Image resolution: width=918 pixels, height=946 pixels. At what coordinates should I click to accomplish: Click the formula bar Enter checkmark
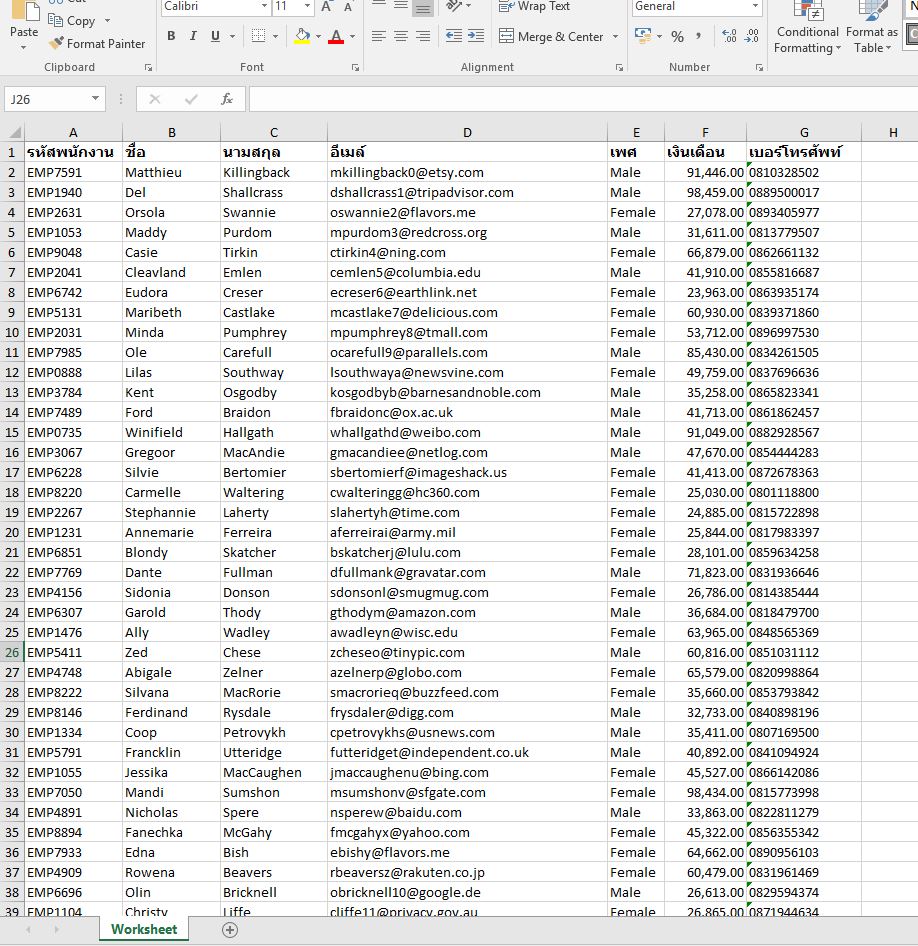191,99
